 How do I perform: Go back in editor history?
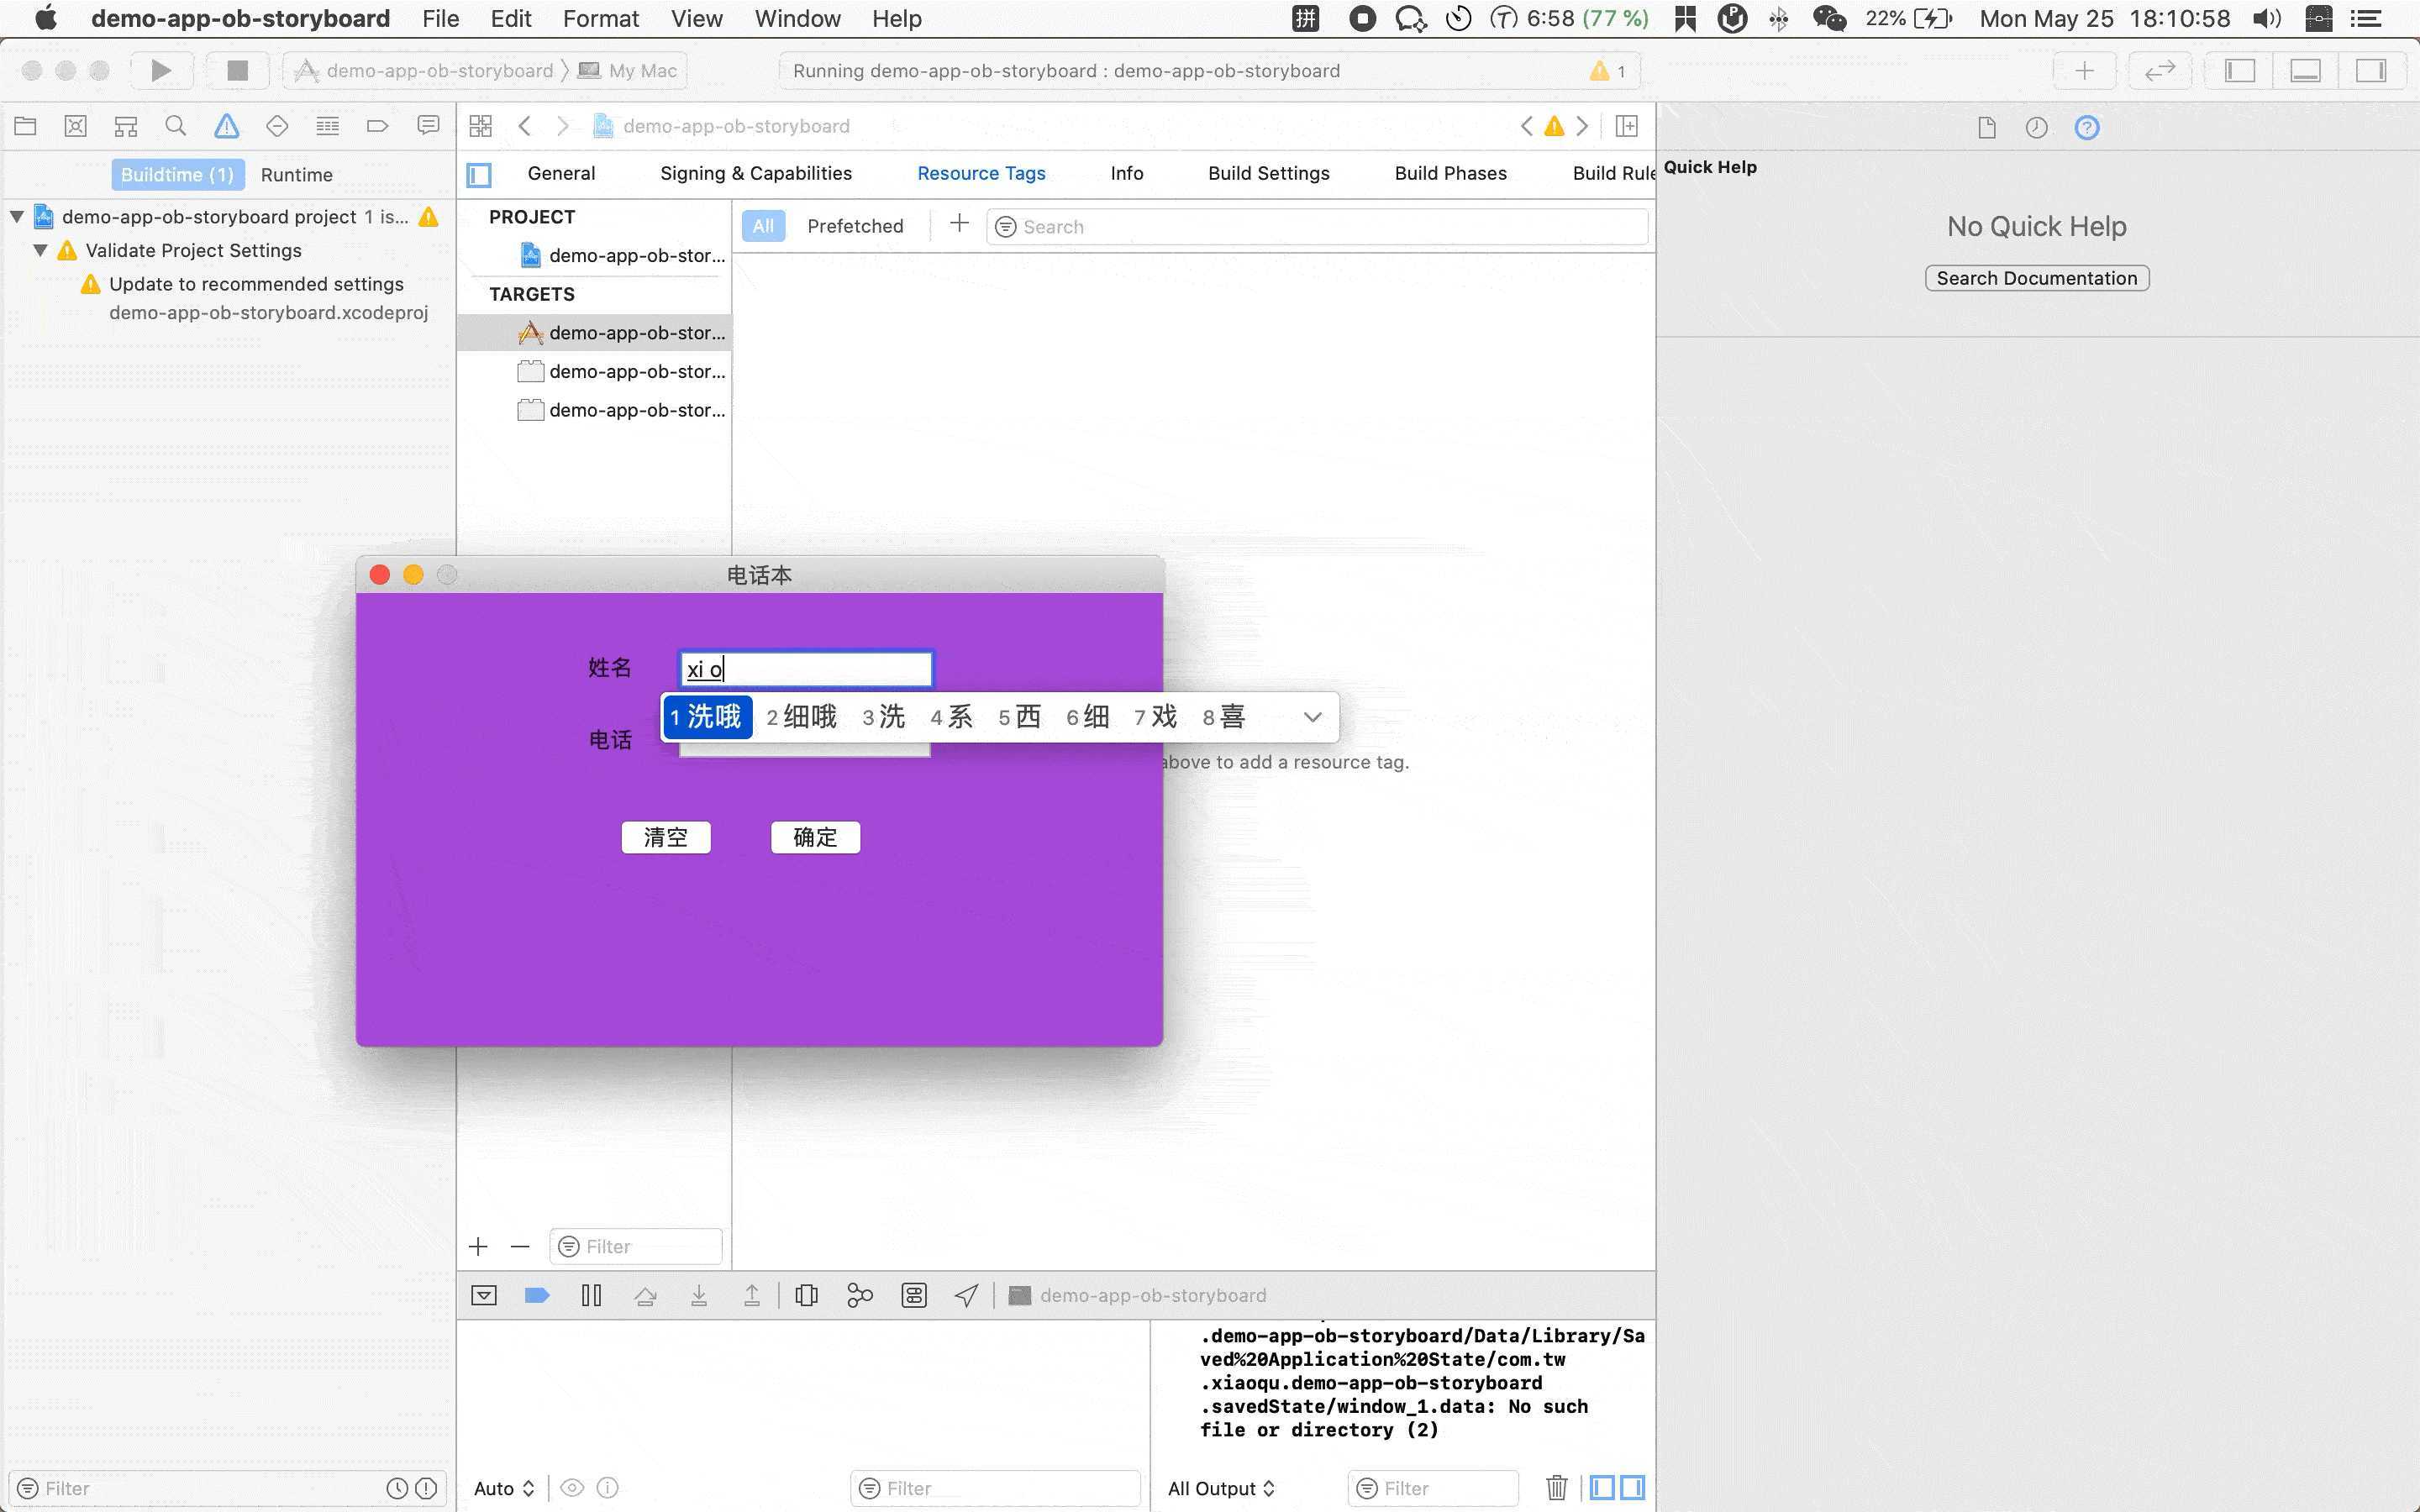tap(524, 126)
